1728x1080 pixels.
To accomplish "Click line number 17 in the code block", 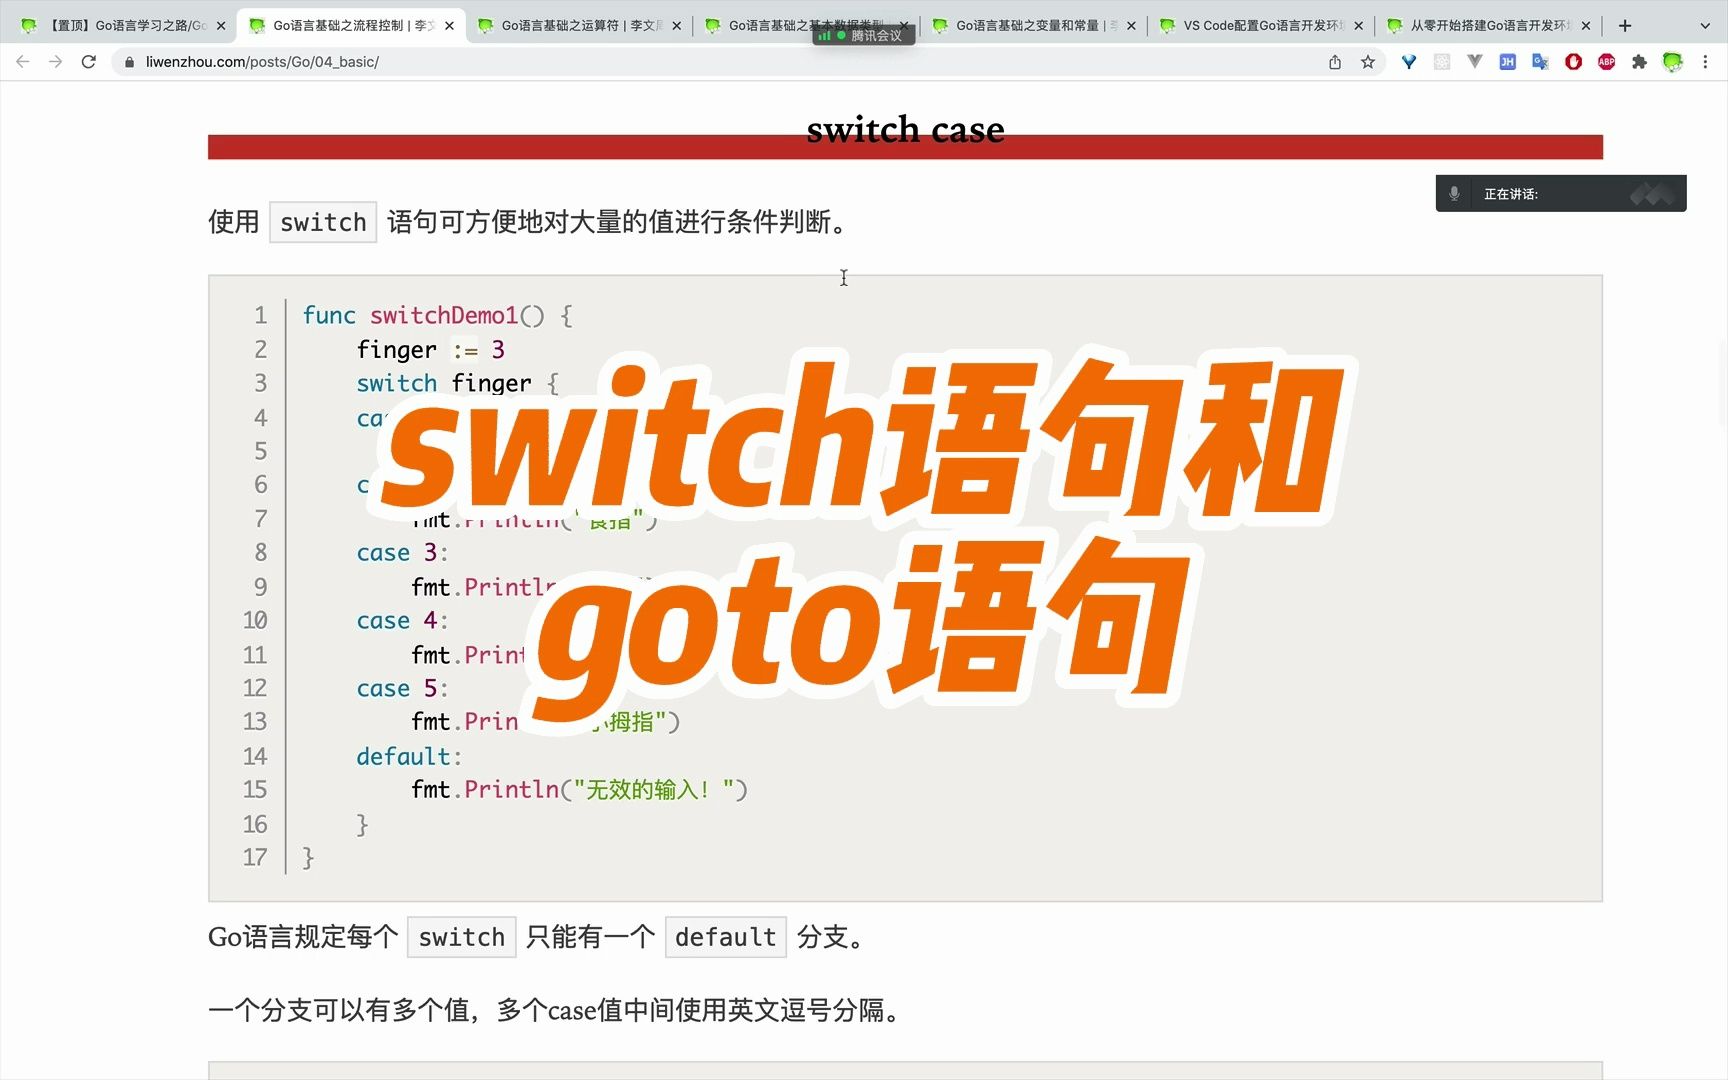I will click(x=255, y=858).
